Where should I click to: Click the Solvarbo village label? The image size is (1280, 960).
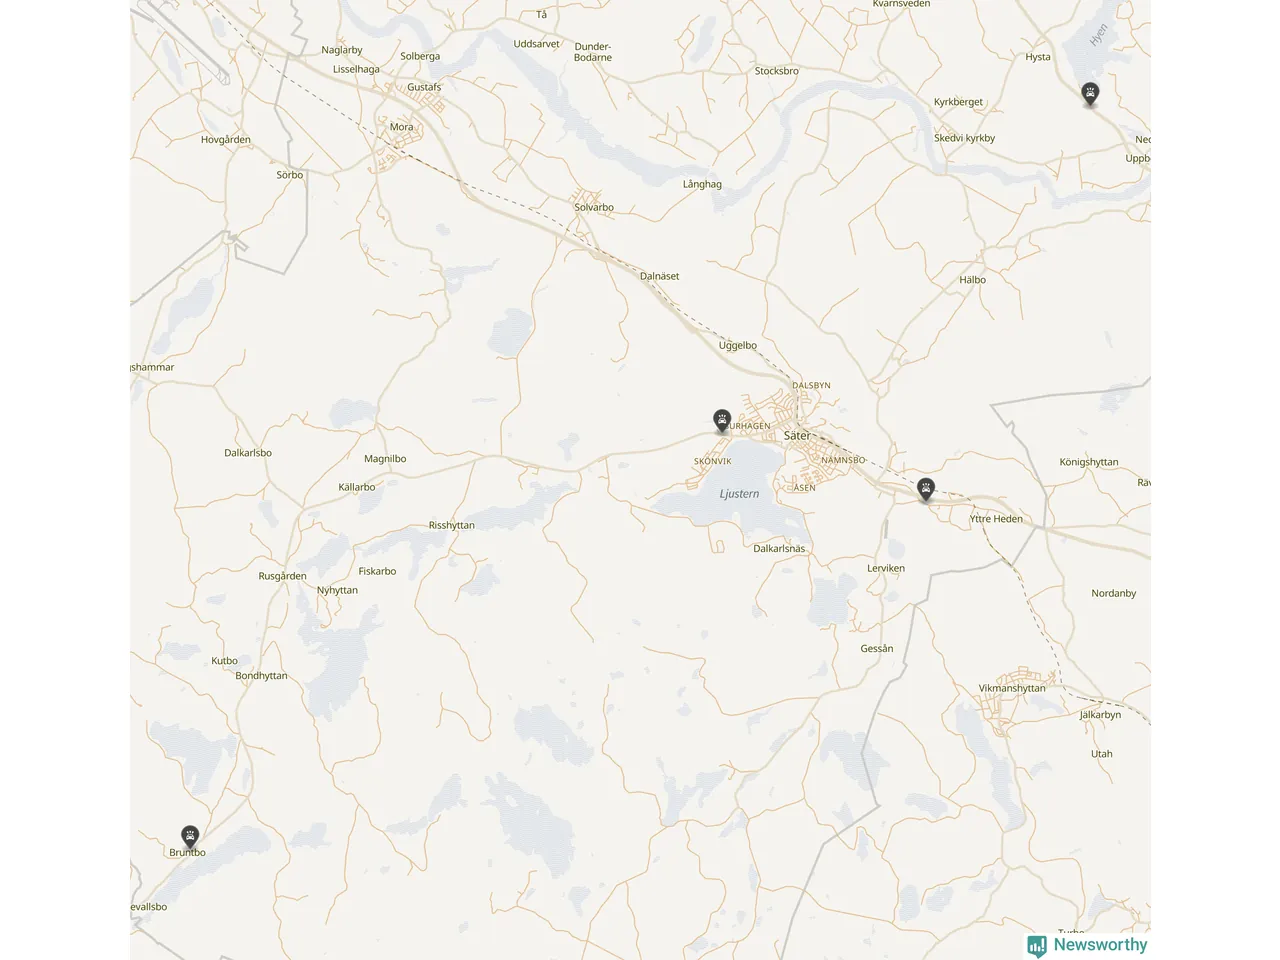coord(594,208)
